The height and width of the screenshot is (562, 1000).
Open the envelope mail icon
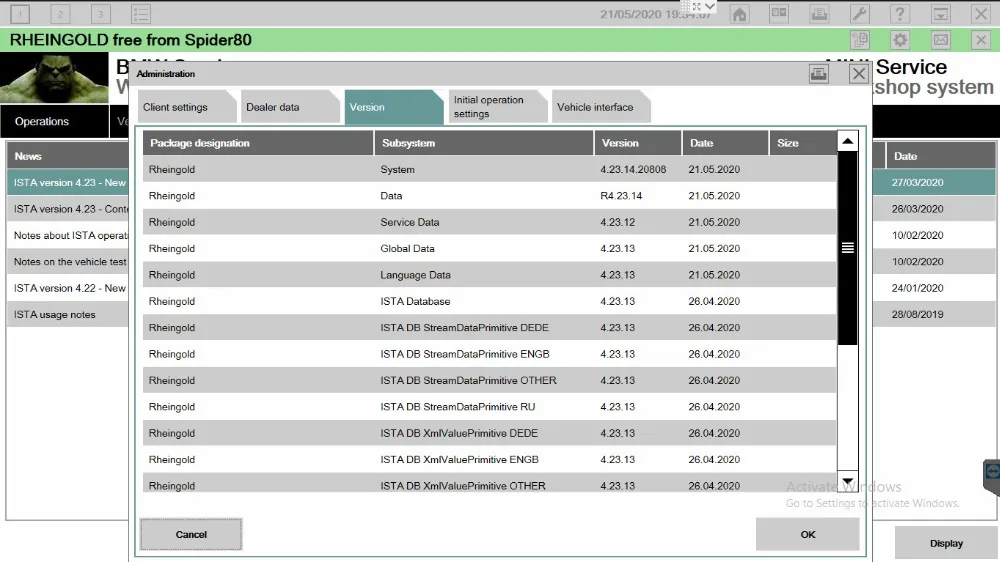coord(941,40)
